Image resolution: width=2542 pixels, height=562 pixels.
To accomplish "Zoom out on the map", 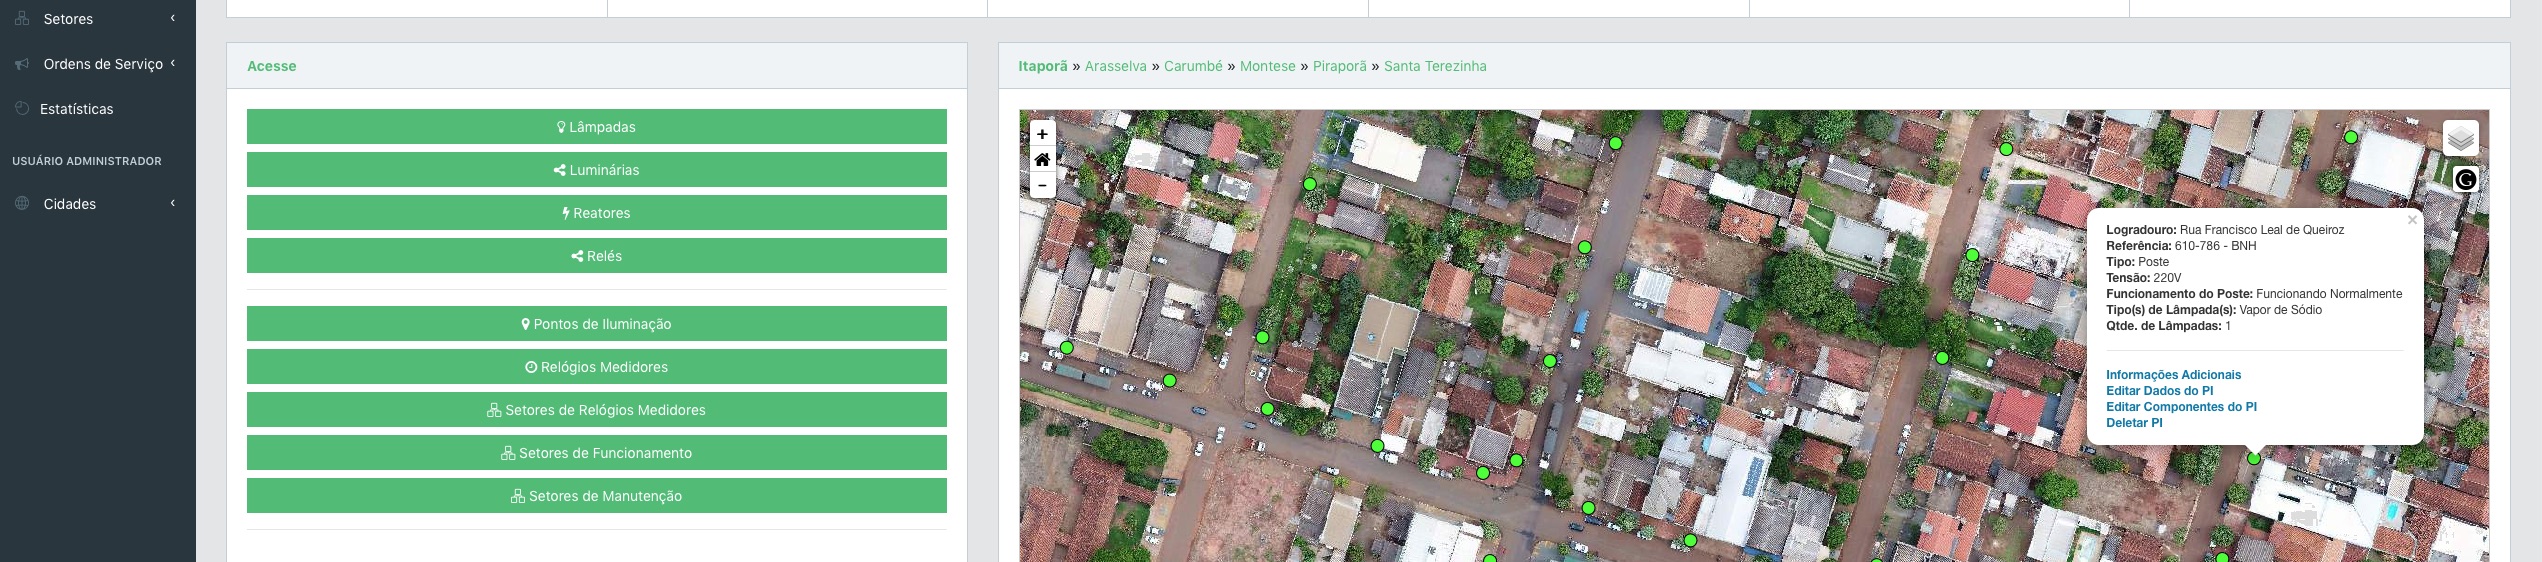I will [x=1042, y=186].
